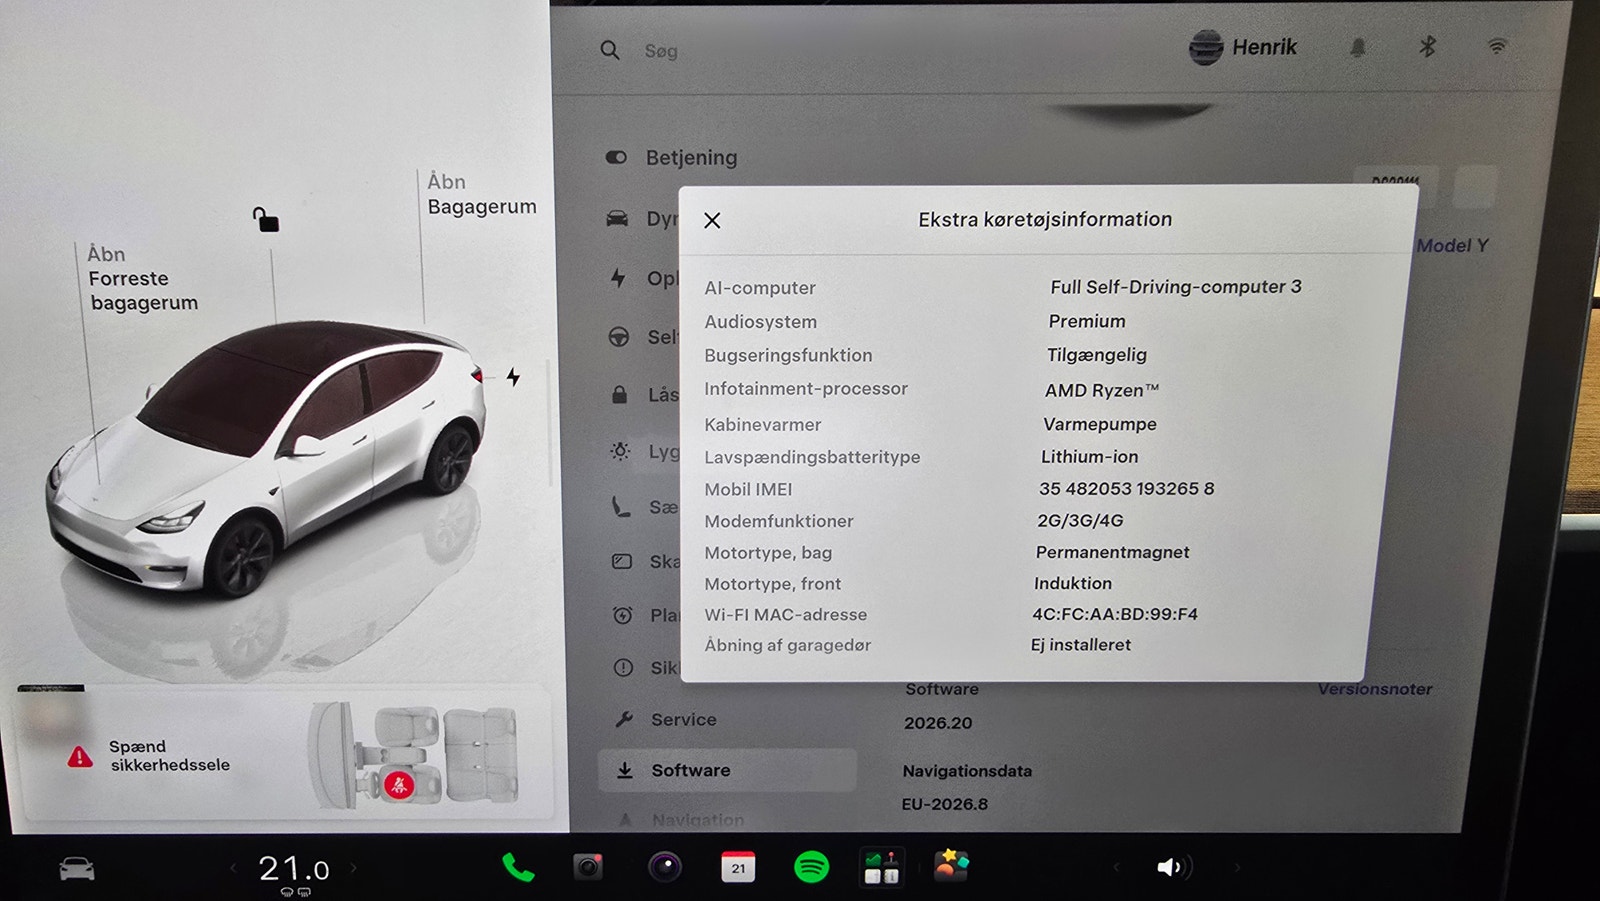Tap the lights menu sun icon
The height and width of the screenshot is (901, 1600).
click(620, 451)
